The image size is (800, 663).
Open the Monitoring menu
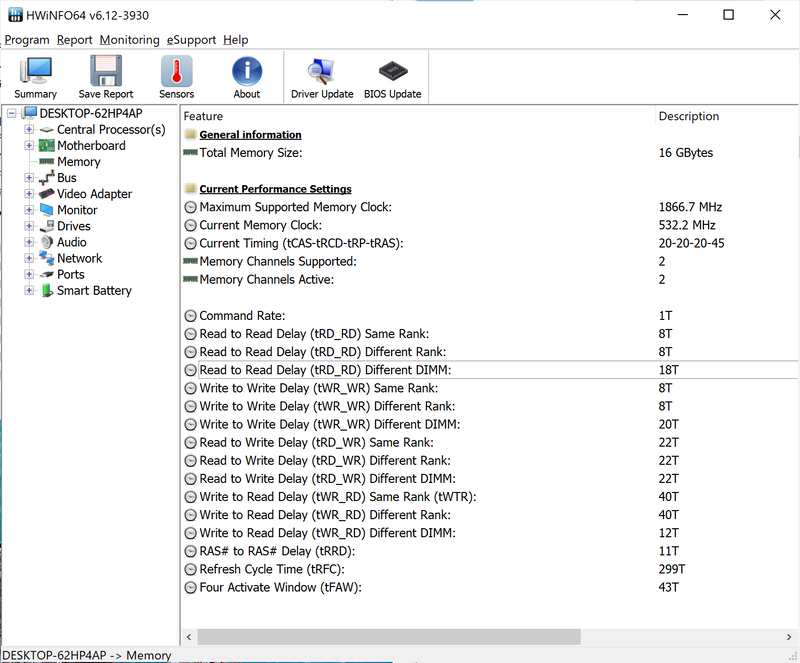(130, 40)
